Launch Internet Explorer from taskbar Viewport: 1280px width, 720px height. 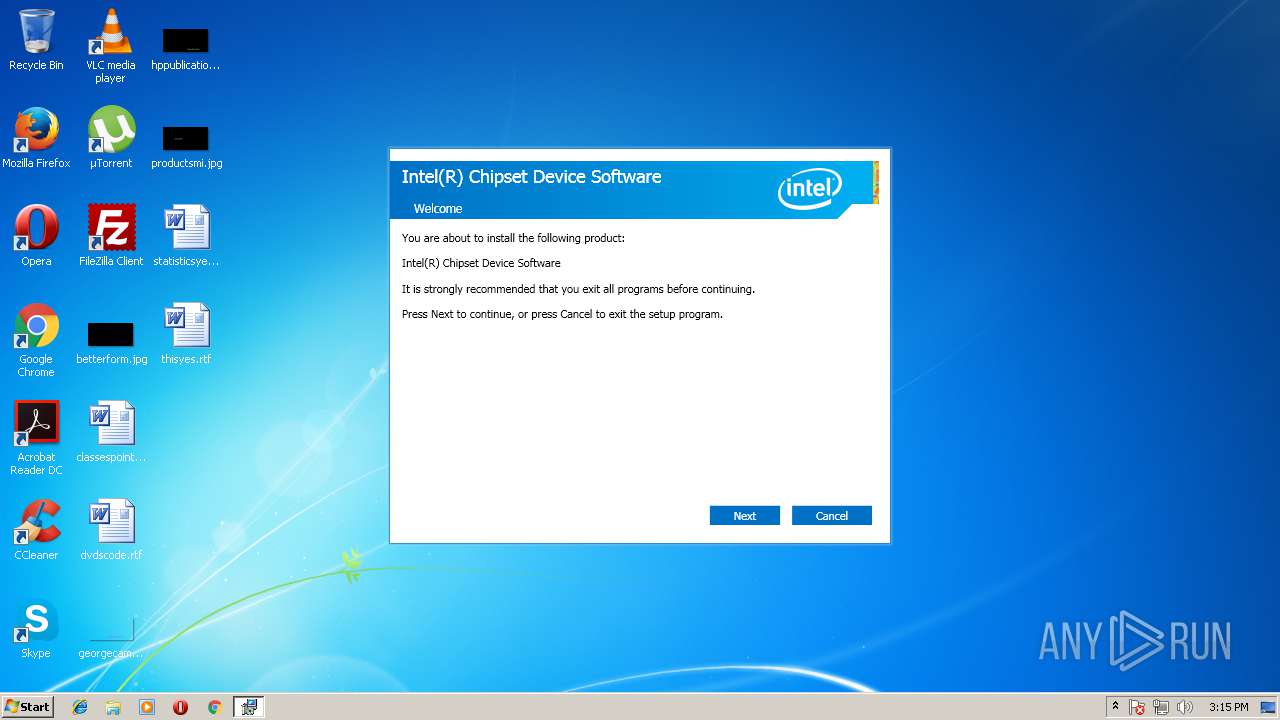[80, 707]
